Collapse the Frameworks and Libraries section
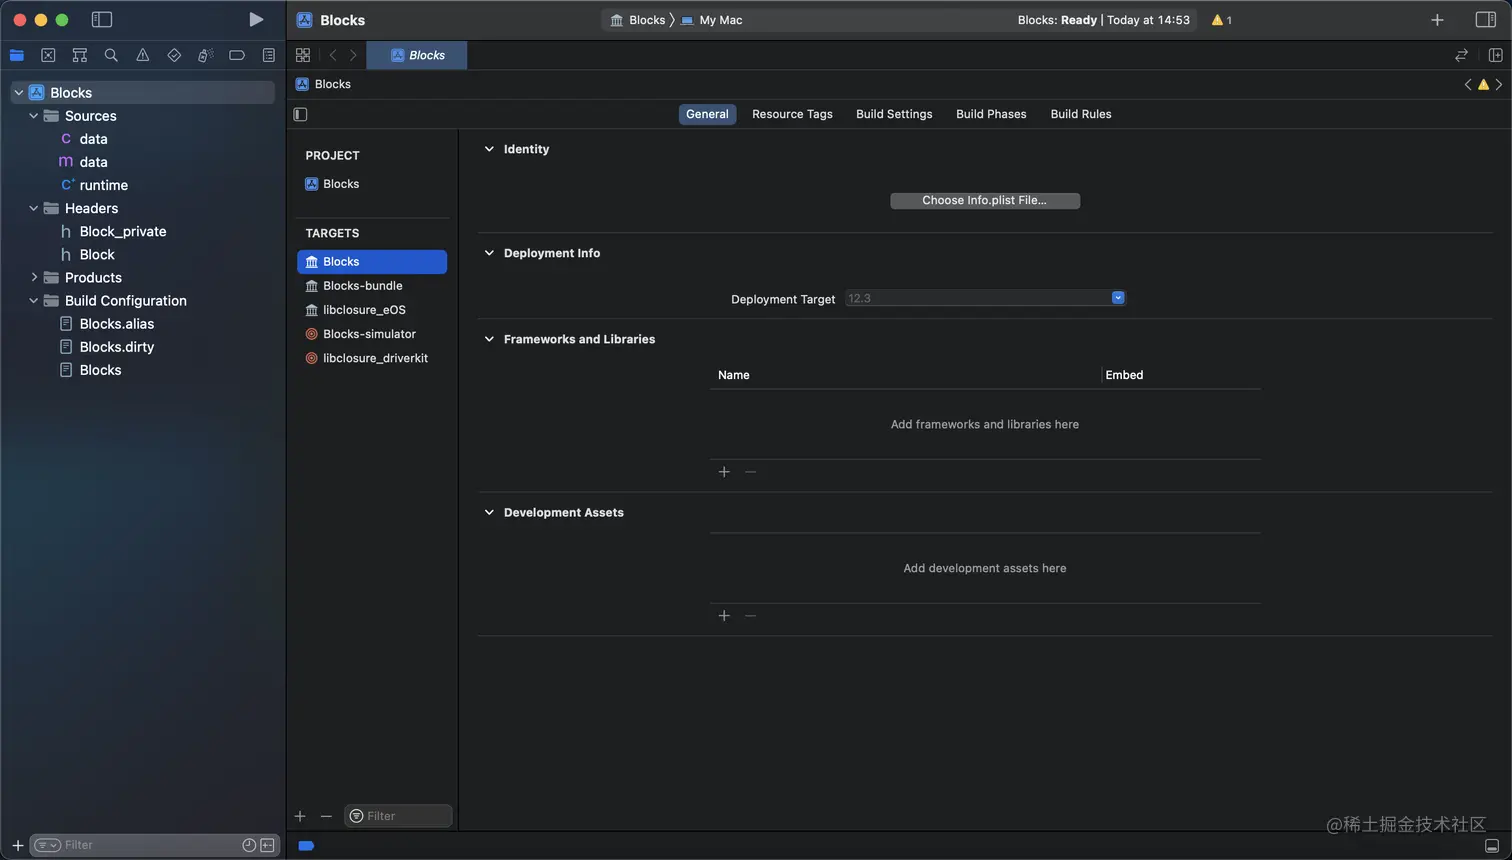 489,339
